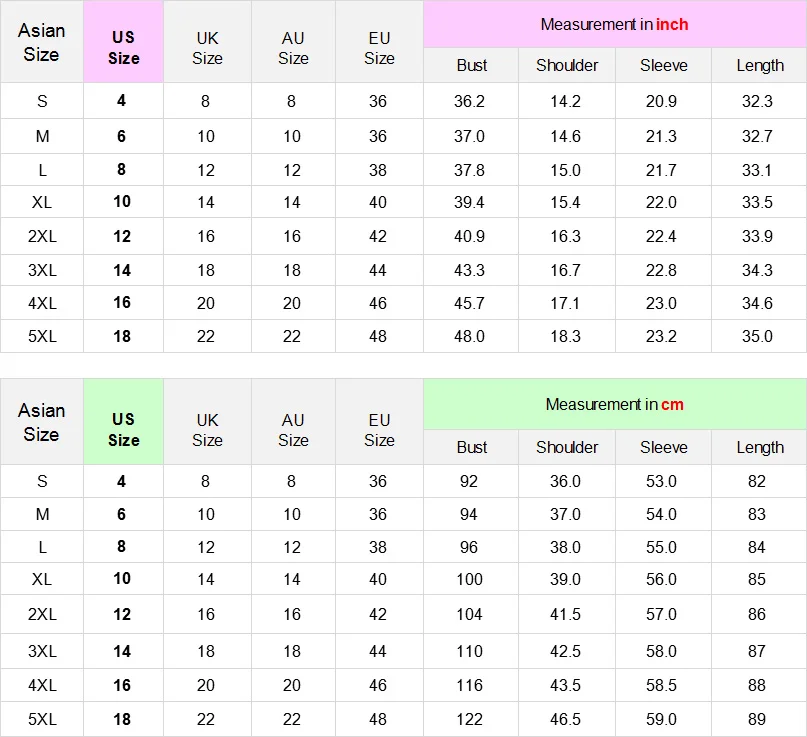Click the Asian Size header in inch table

pos(42,42)
